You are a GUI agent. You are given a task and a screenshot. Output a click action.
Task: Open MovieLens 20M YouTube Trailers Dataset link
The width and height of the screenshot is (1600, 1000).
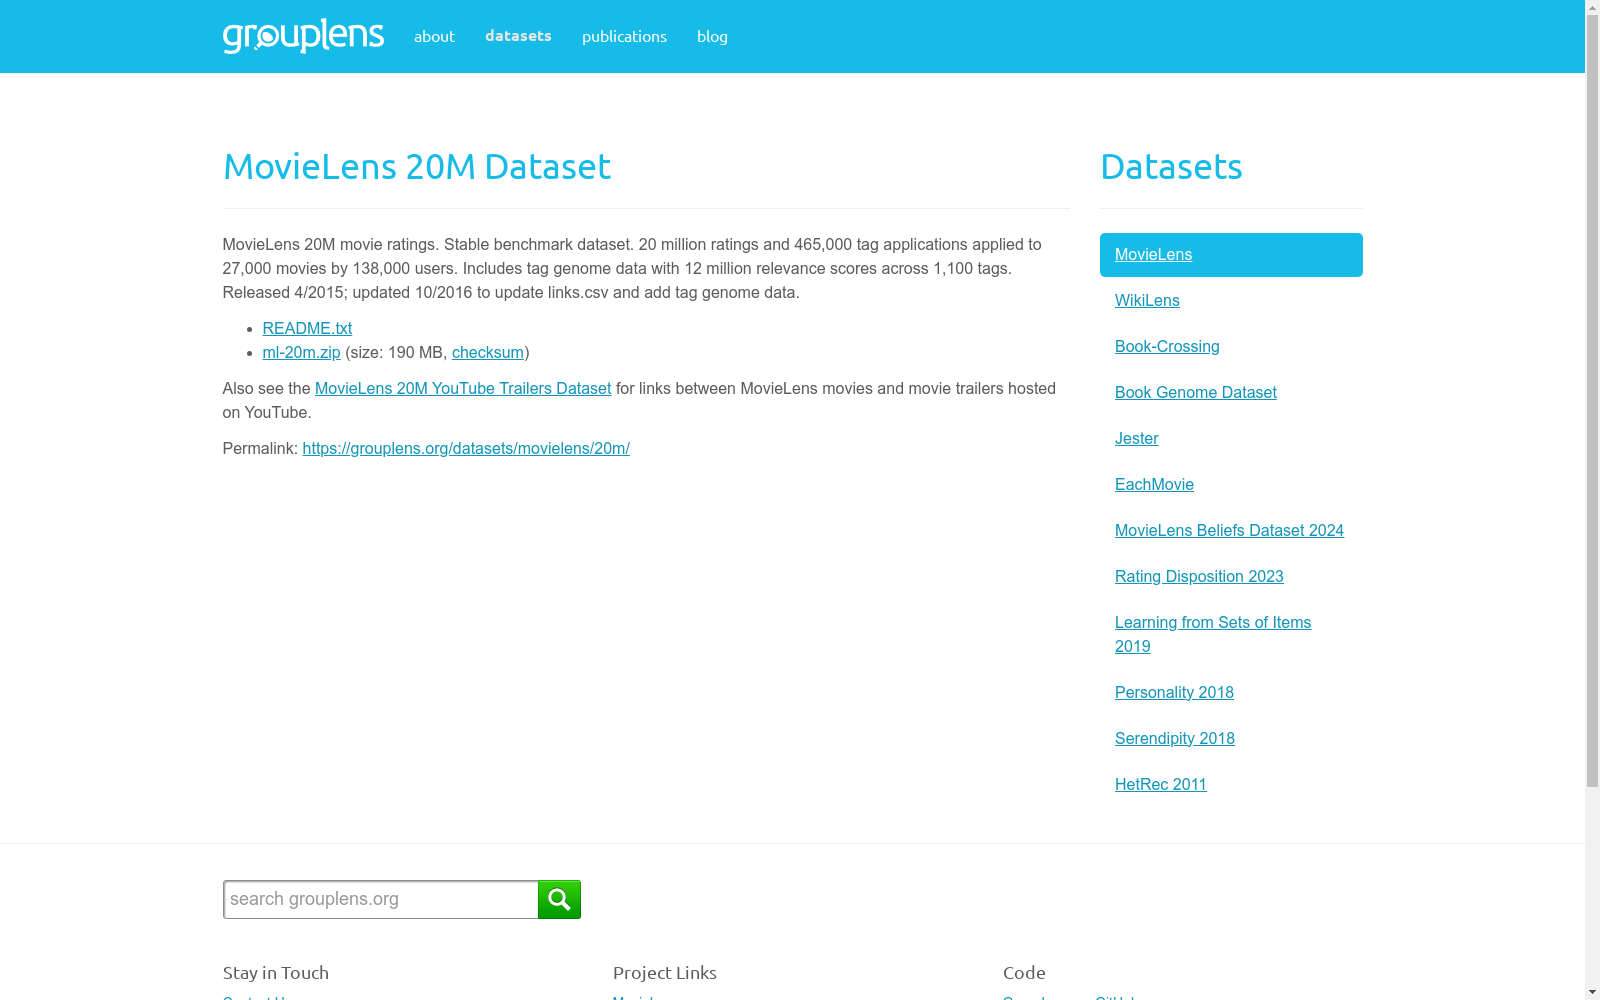click(463, 388)
